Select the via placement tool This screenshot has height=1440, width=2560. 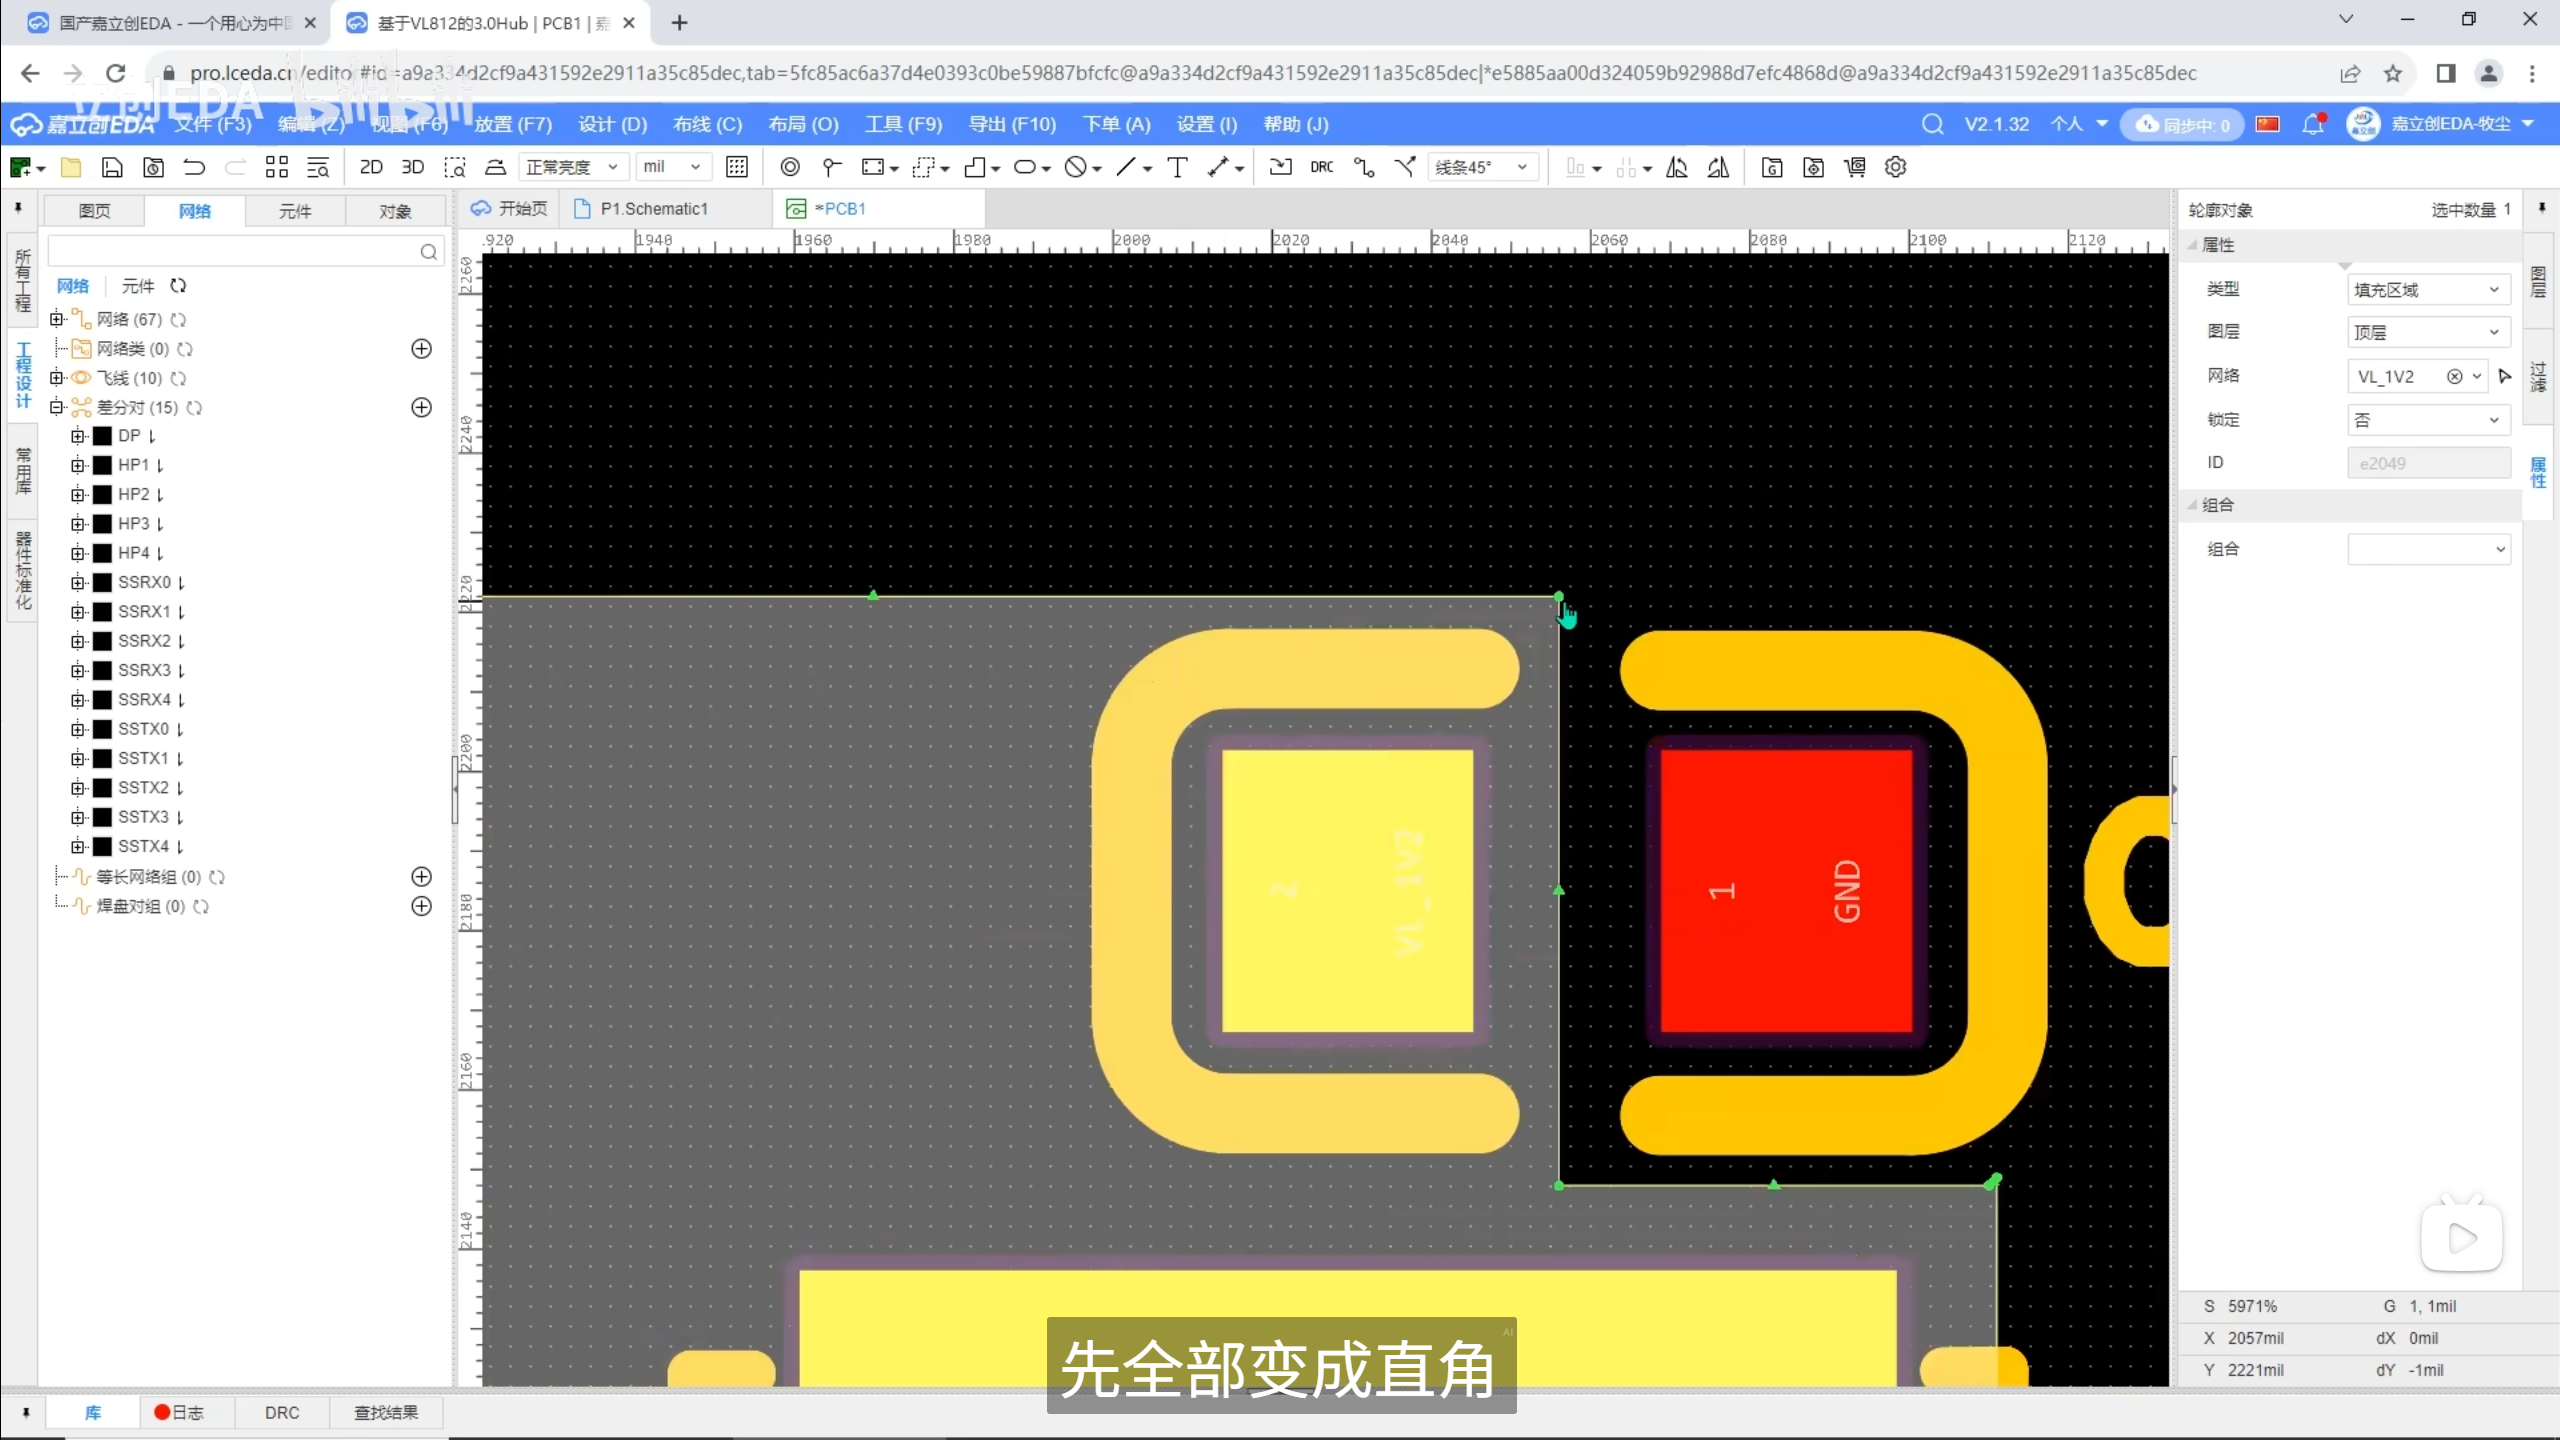click(789, 167)
